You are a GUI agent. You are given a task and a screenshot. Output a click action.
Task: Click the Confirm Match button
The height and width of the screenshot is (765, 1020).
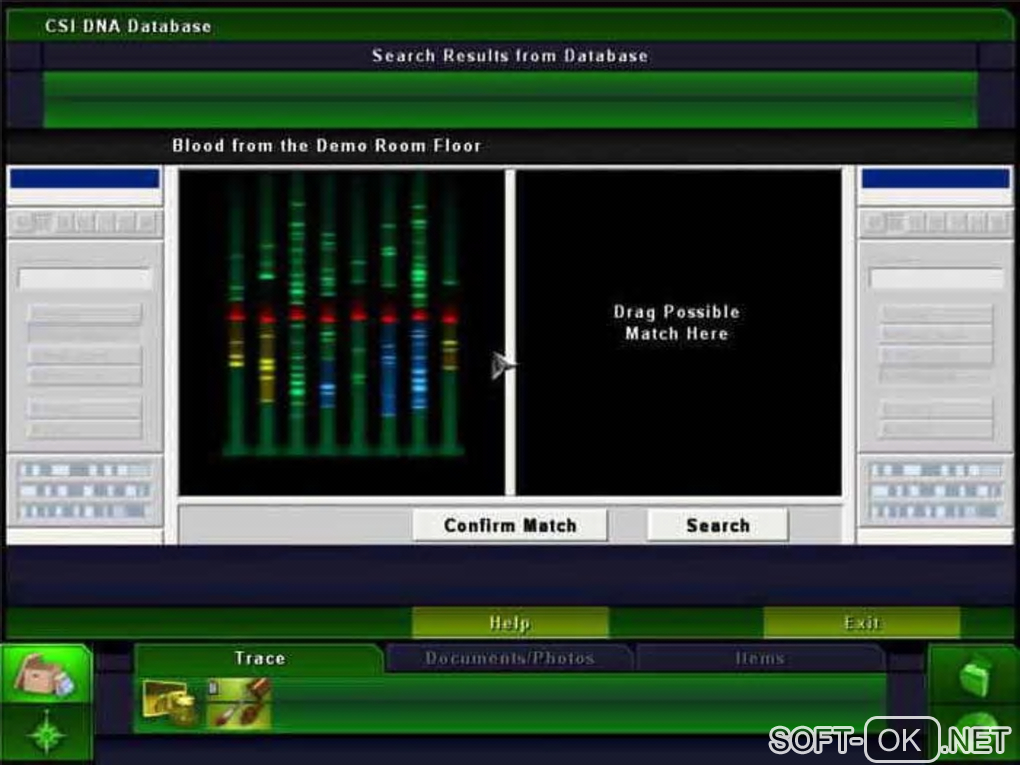(x=510, y=525)
